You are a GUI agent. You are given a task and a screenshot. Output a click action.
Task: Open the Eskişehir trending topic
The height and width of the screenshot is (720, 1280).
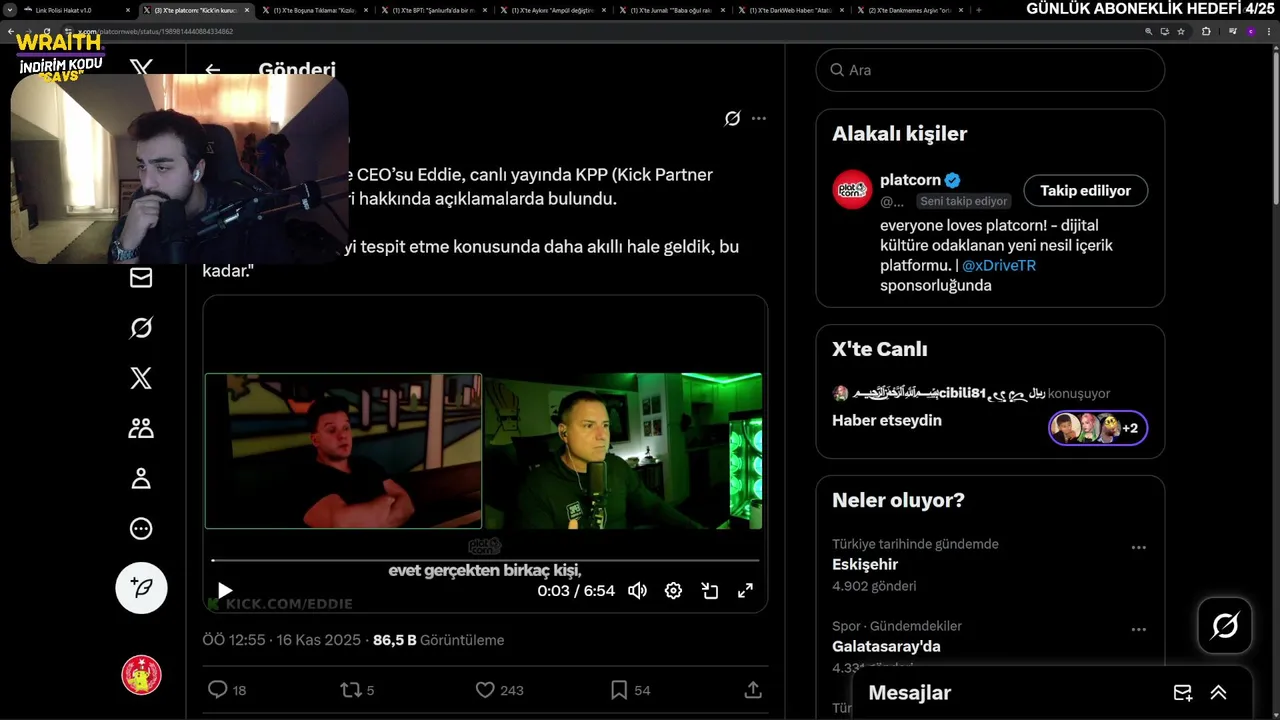(x=865, y=564)
